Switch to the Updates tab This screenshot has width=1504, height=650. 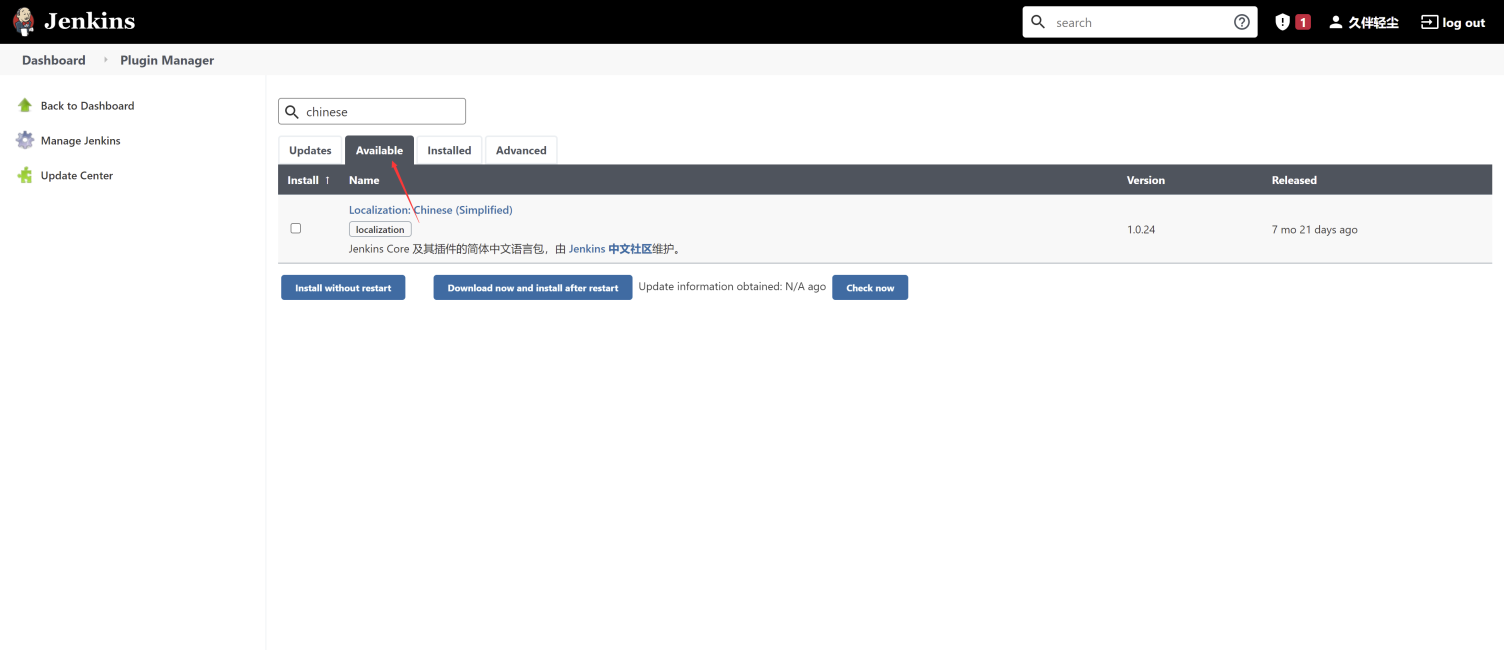310,150
